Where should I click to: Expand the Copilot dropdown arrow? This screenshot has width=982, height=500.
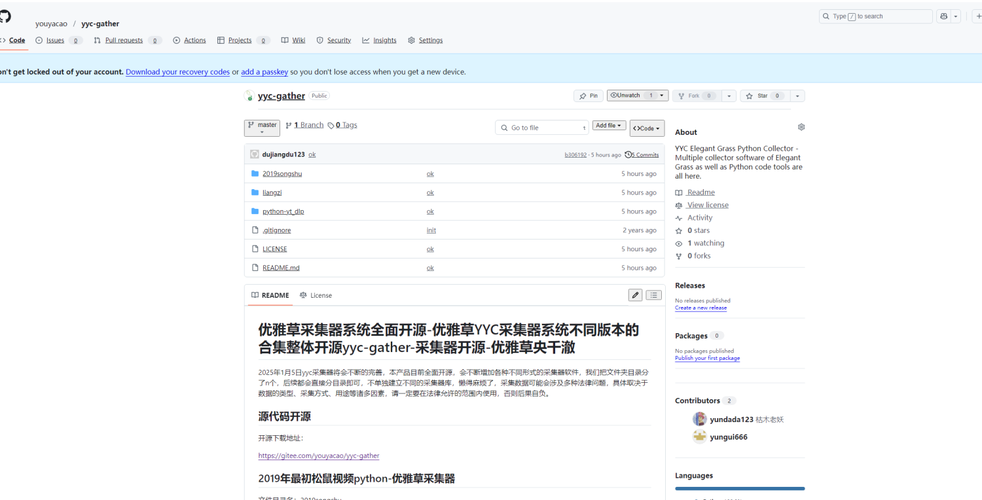[956, 16]
